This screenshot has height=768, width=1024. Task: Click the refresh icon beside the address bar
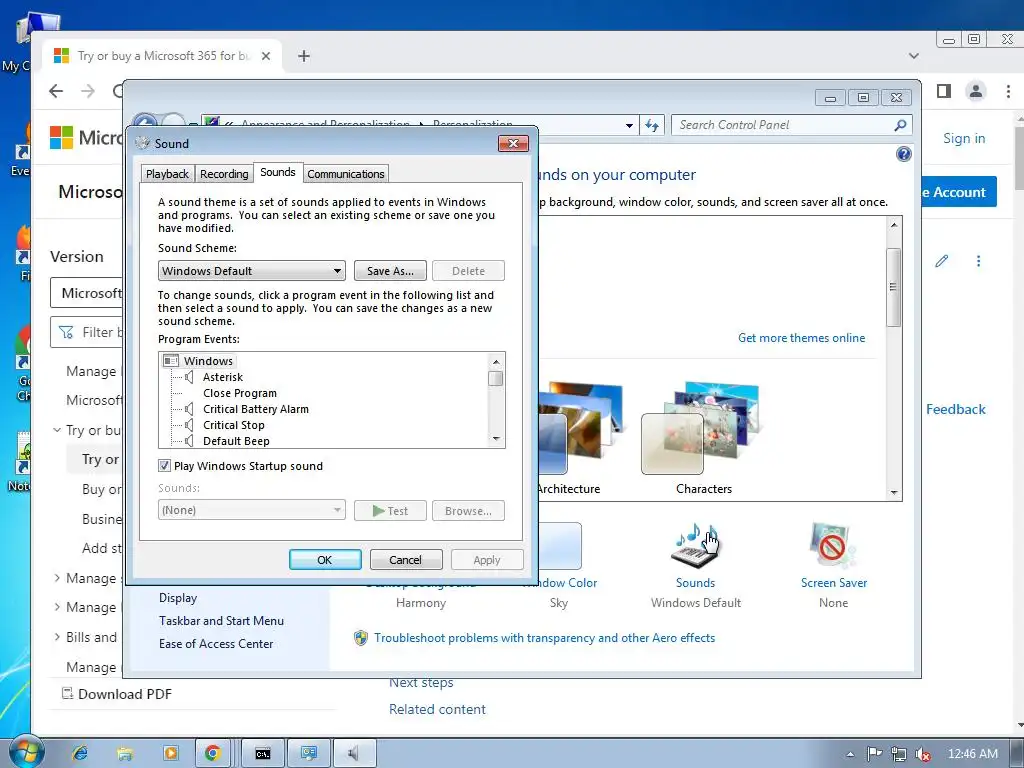[652, 125]
